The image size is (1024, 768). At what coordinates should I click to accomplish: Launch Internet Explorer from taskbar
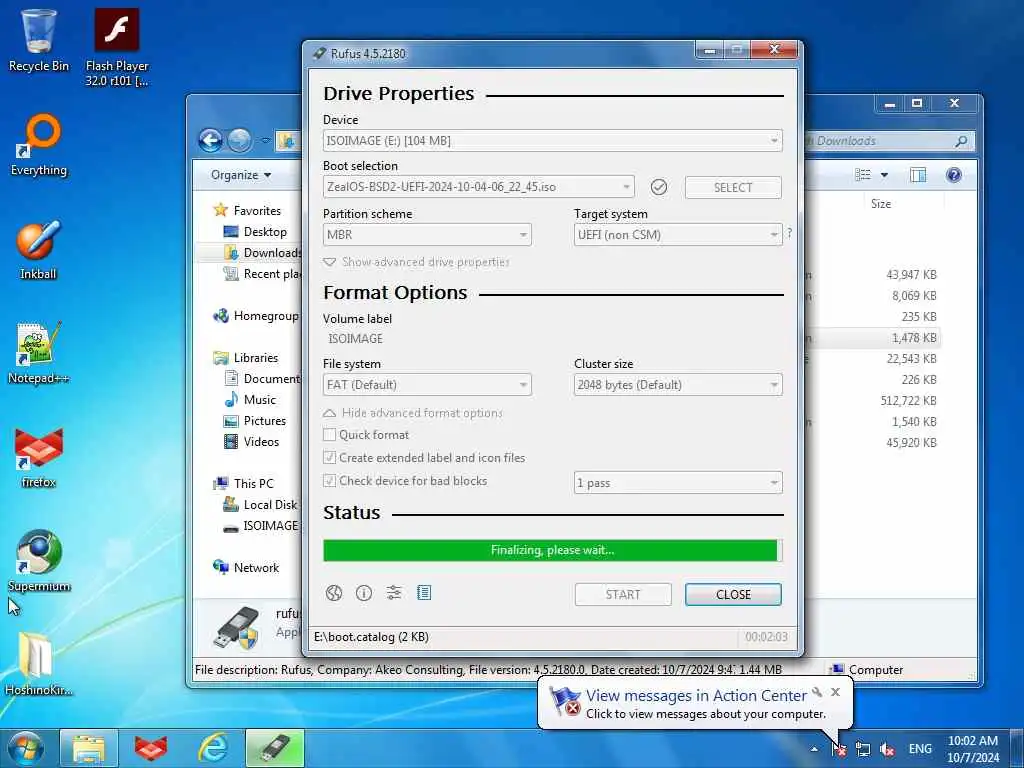(x=213, y=748)
